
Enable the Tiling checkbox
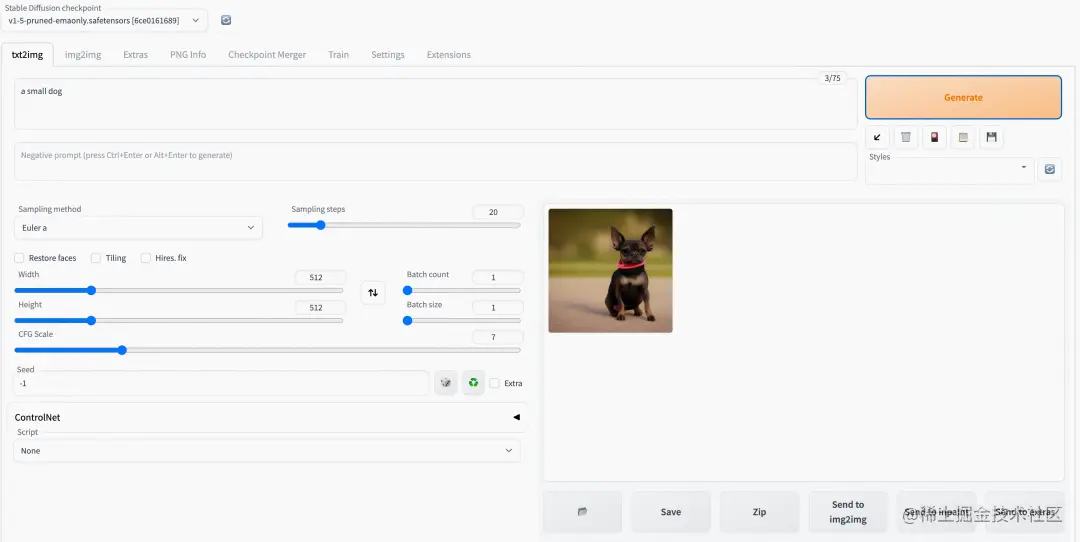coord(96,258)
